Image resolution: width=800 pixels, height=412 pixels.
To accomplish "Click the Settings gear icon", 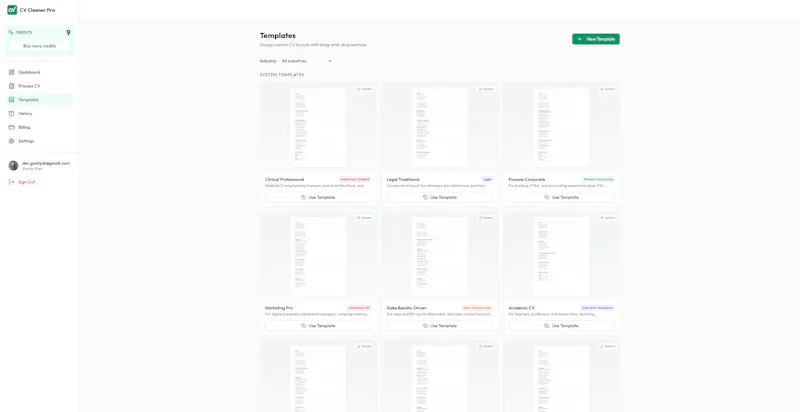I will [12, 141].
